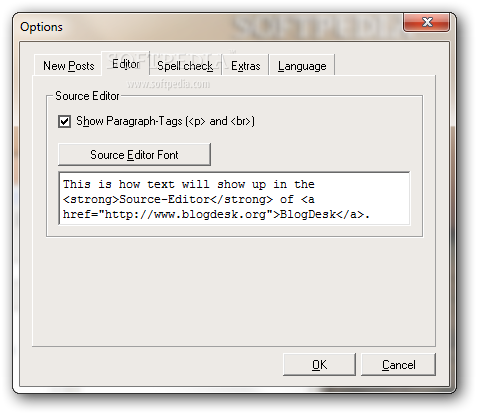Uncheck Show Paragraph-Tags checkbox
477x414 pixels.
tap(64, 121)
